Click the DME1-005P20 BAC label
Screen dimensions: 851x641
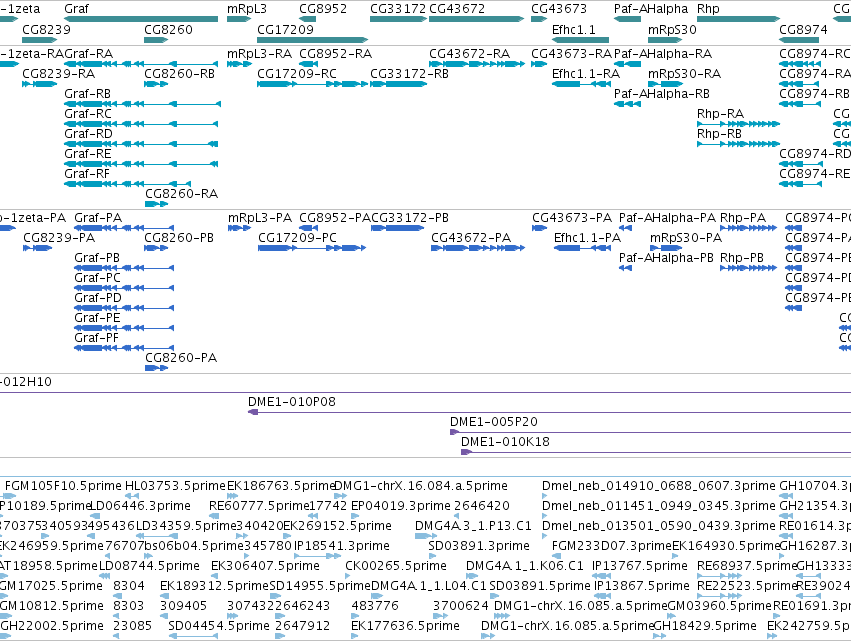[494, 422]
